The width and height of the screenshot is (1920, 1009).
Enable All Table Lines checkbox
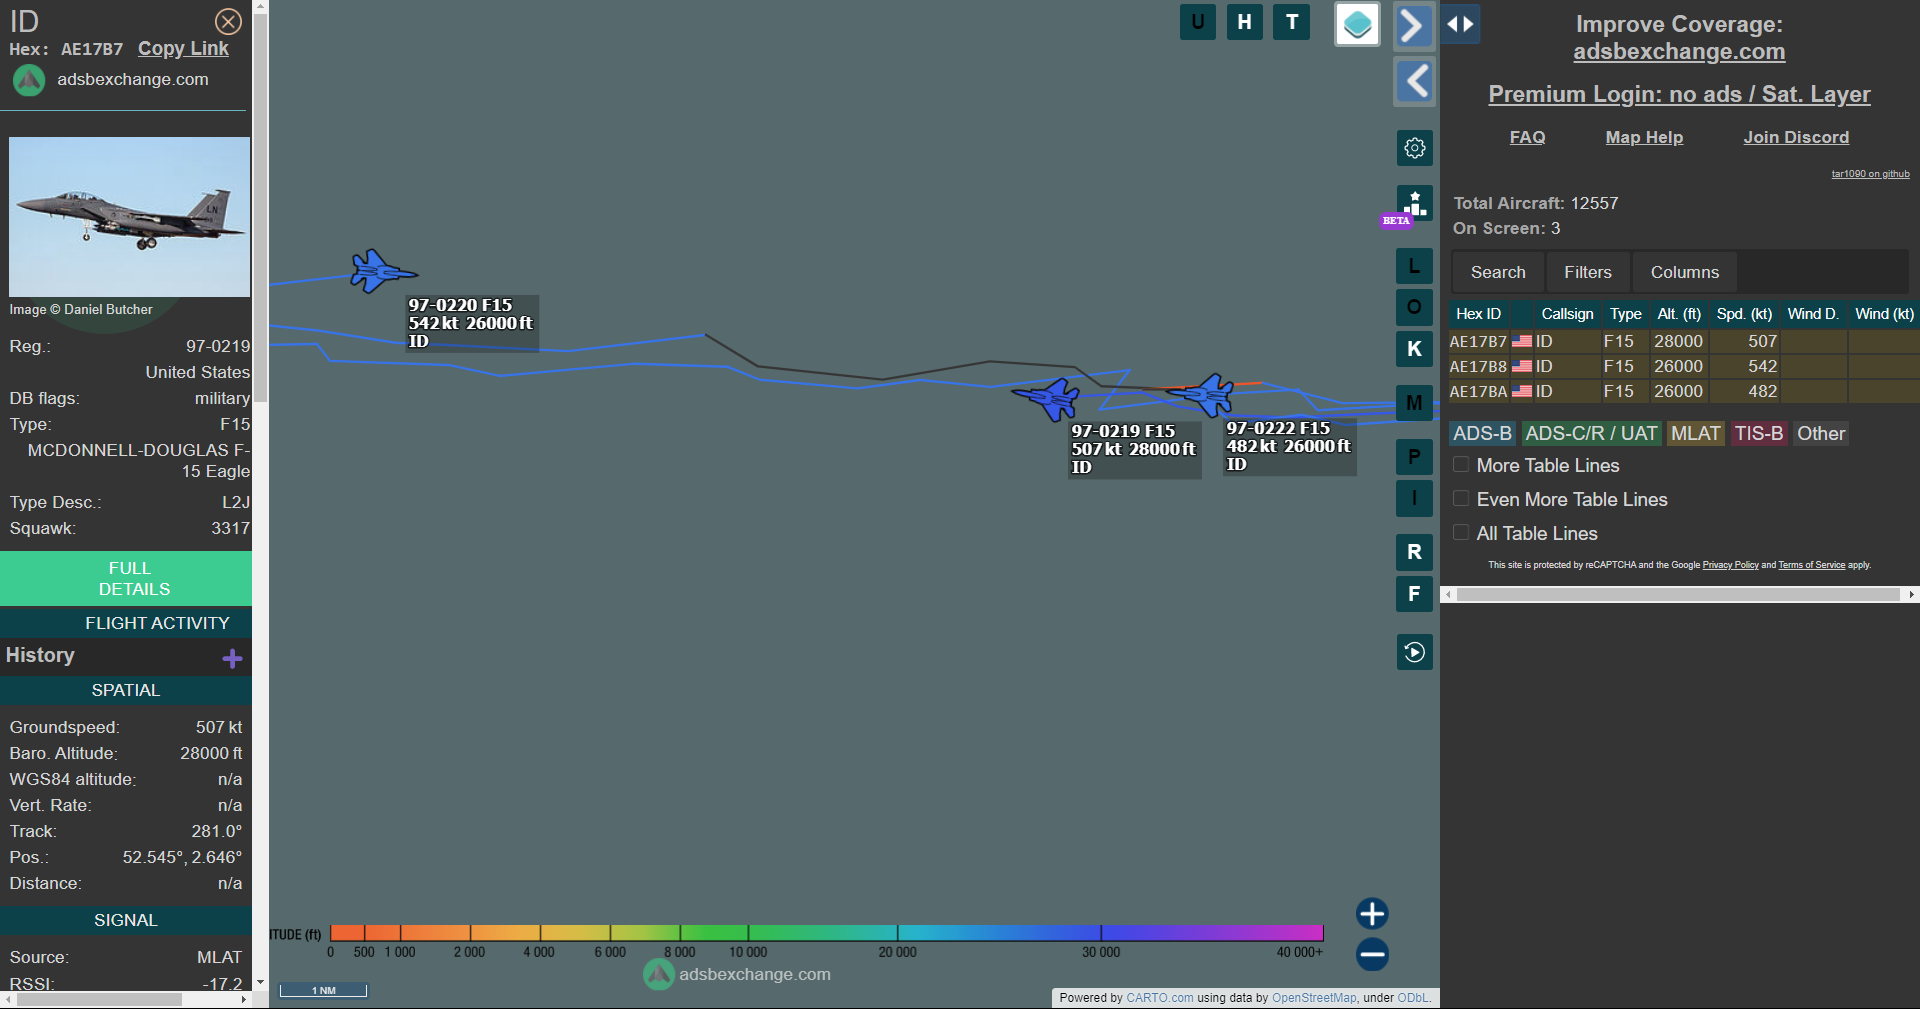coord(1461,533)
